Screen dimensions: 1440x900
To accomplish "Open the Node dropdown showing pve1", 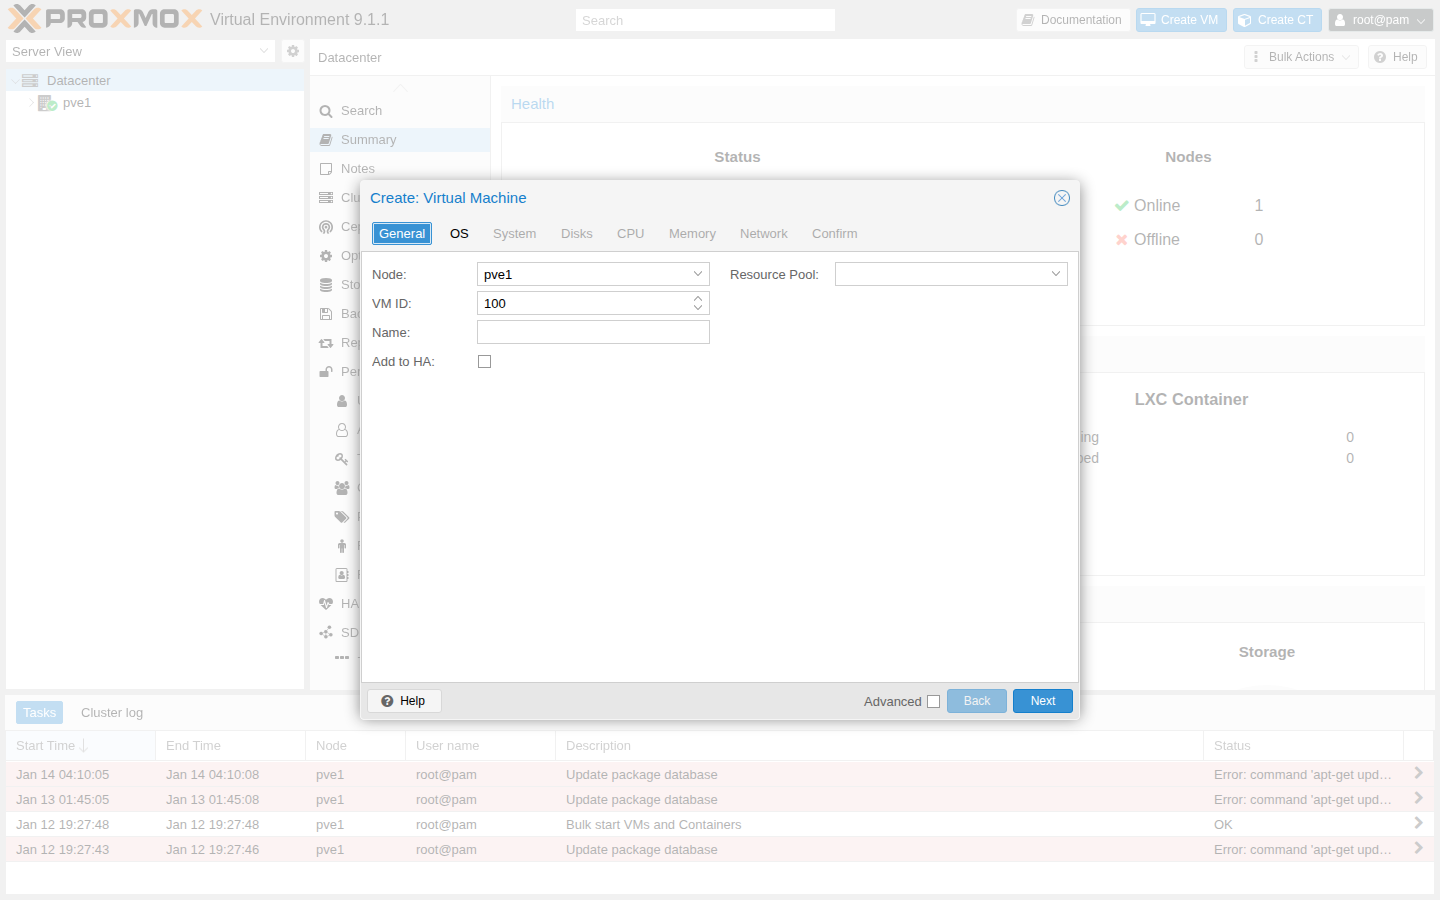I will (697, 273).
